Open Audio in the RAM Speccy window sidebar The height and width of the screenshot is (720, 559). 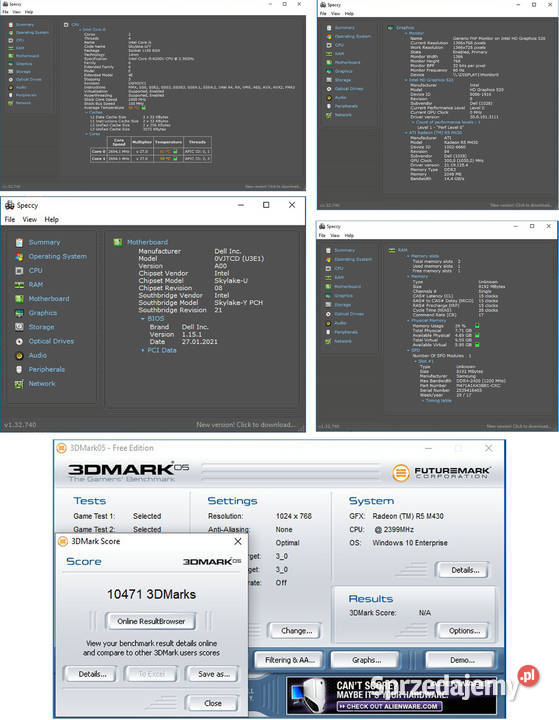pos(340,323)
